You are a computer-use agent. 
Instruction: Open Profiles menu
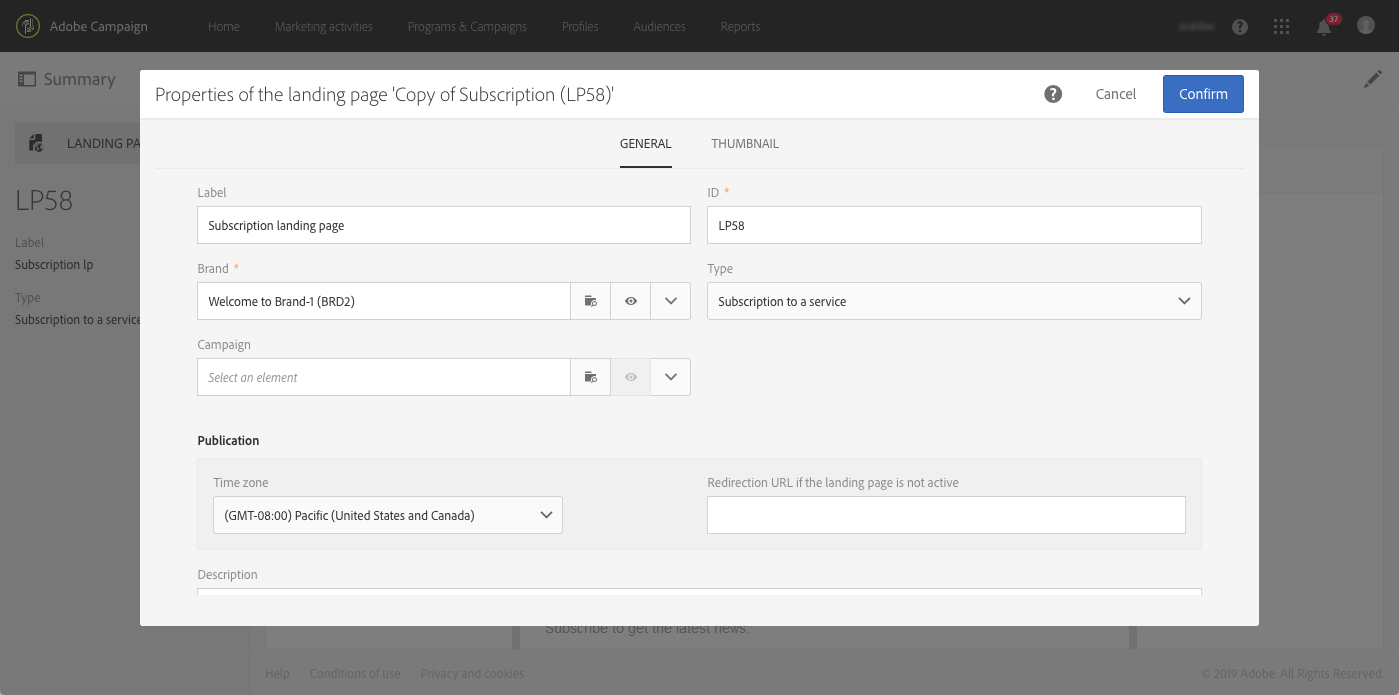coord(580,27)
